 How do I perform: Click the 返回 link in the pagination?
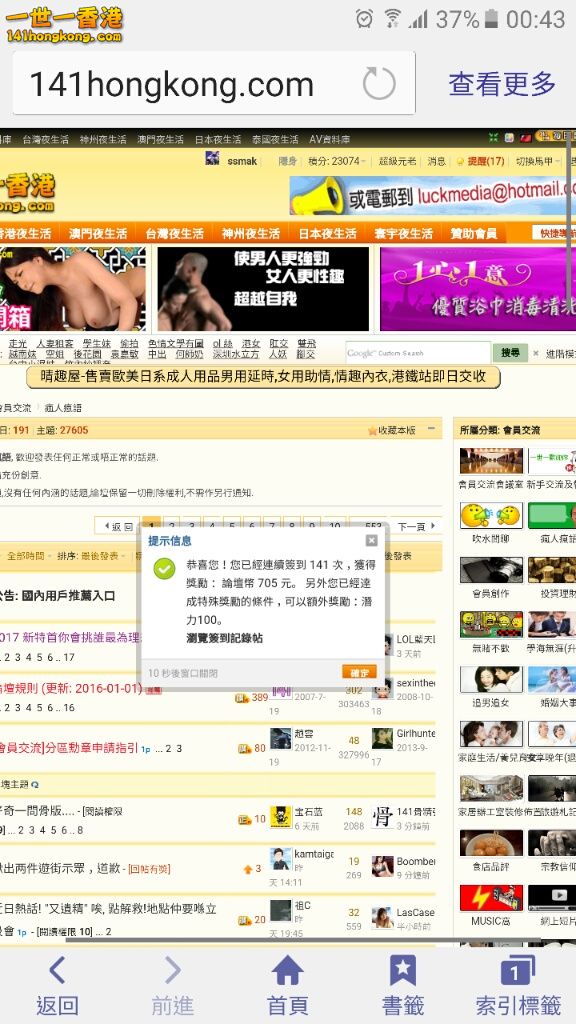(117, 526)
